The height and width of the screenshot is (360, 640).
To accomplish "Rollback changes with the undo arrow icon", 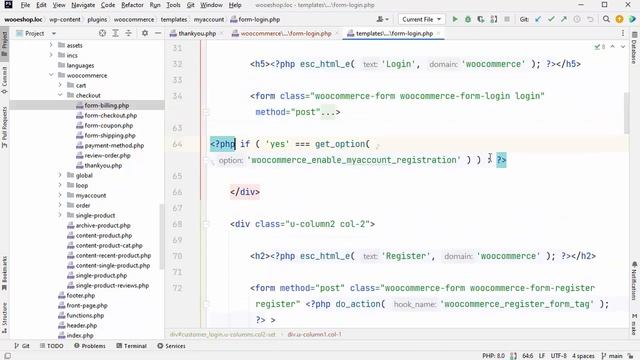I will tap(590, 19).
